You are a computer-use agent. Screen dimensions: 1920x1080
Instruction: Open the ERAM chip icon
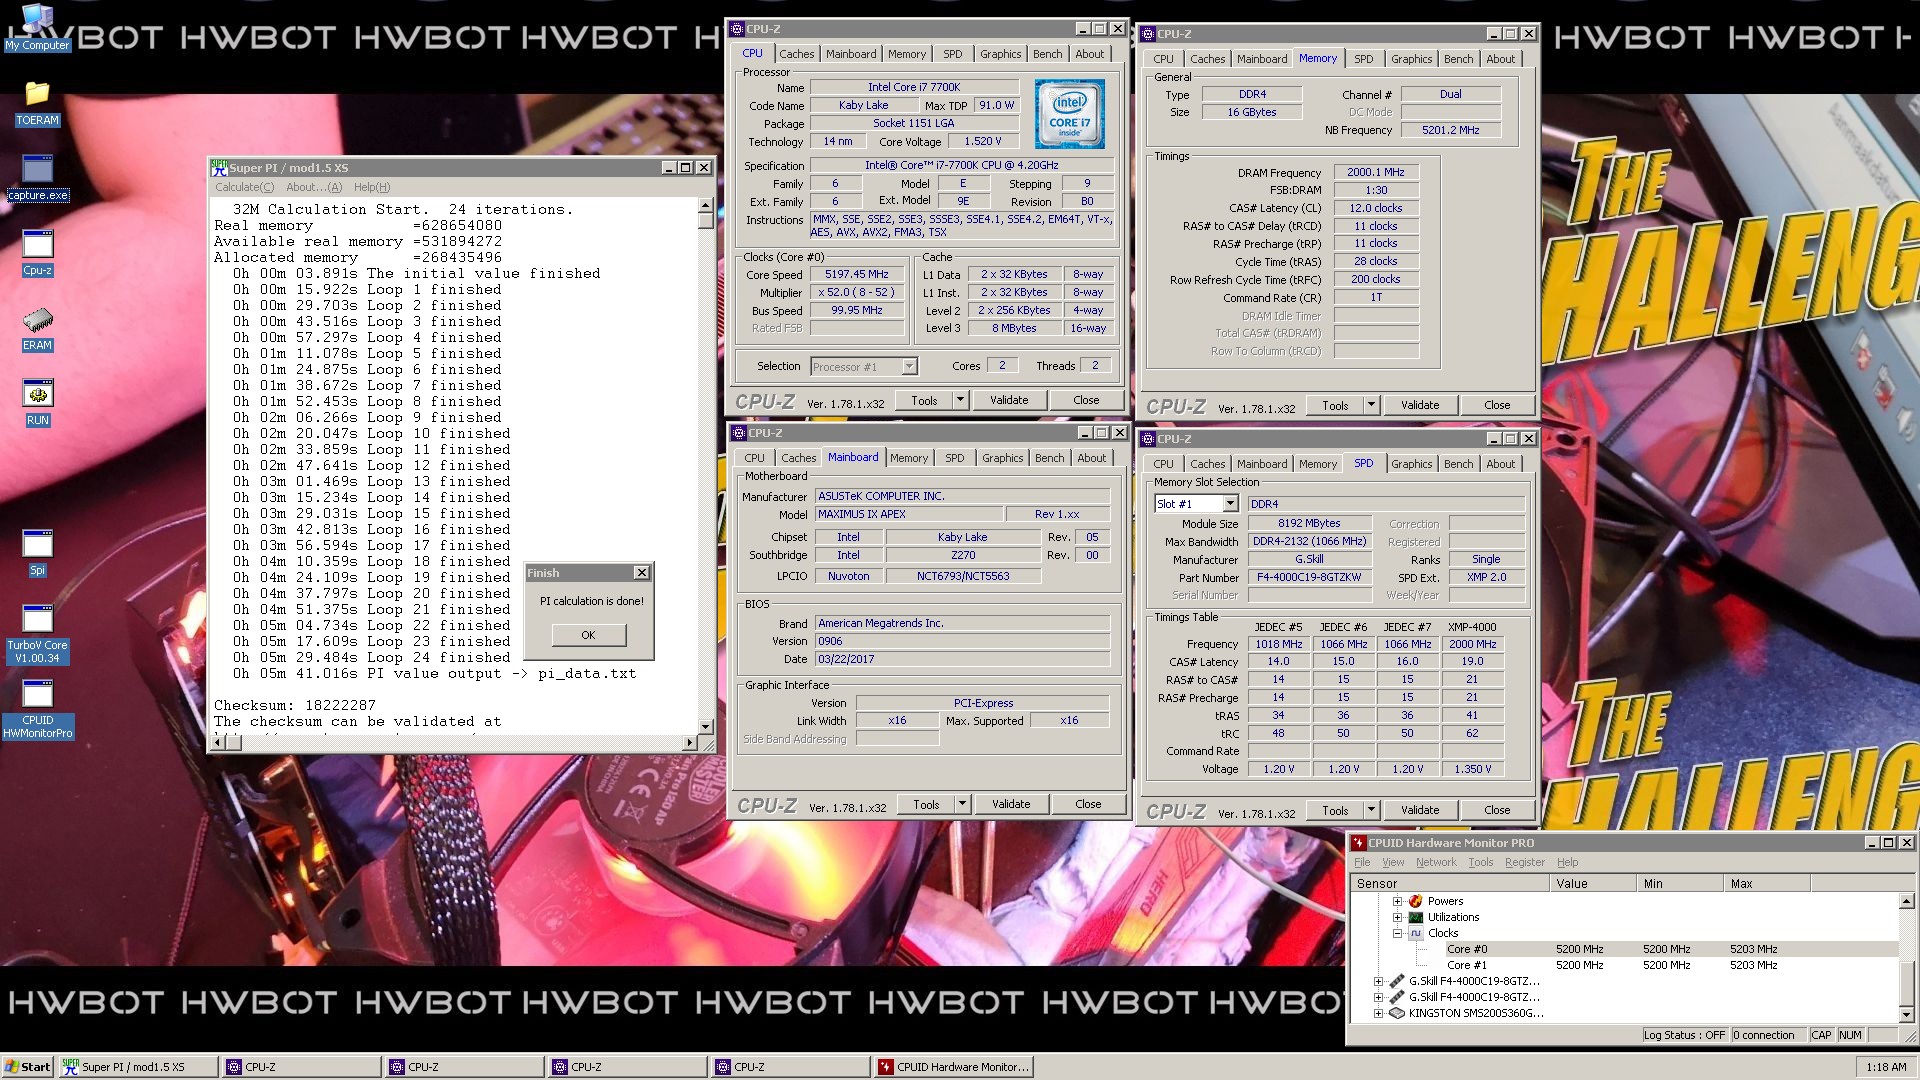[37, 329]
